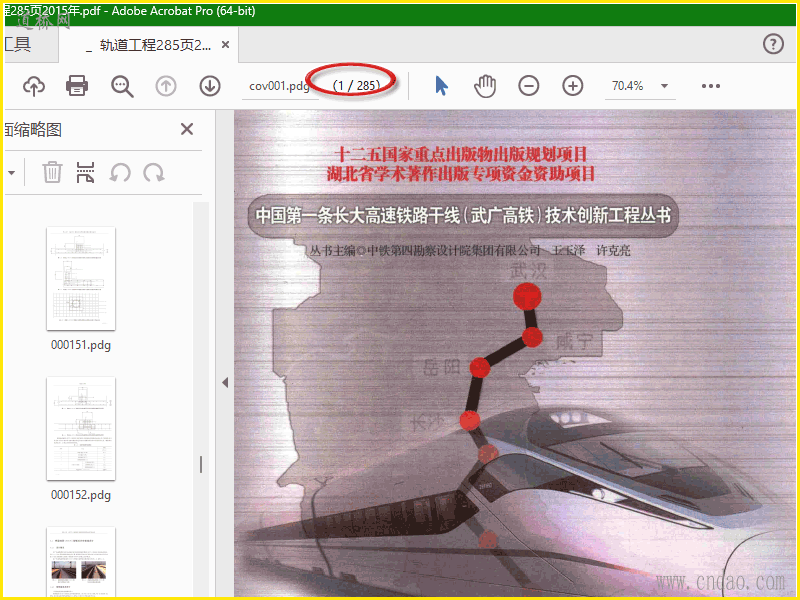
Task: Rotate page counterclockwise
Action: tap(120, 173)
